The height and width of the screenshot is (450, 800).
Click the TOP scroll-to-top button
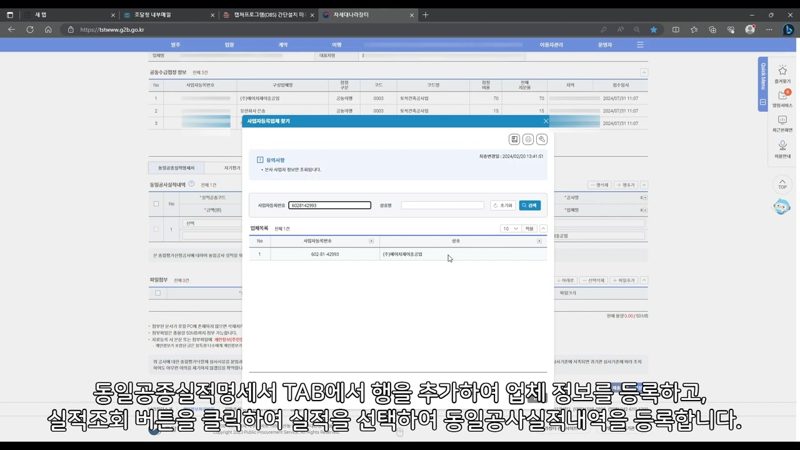tap(782, 184)
